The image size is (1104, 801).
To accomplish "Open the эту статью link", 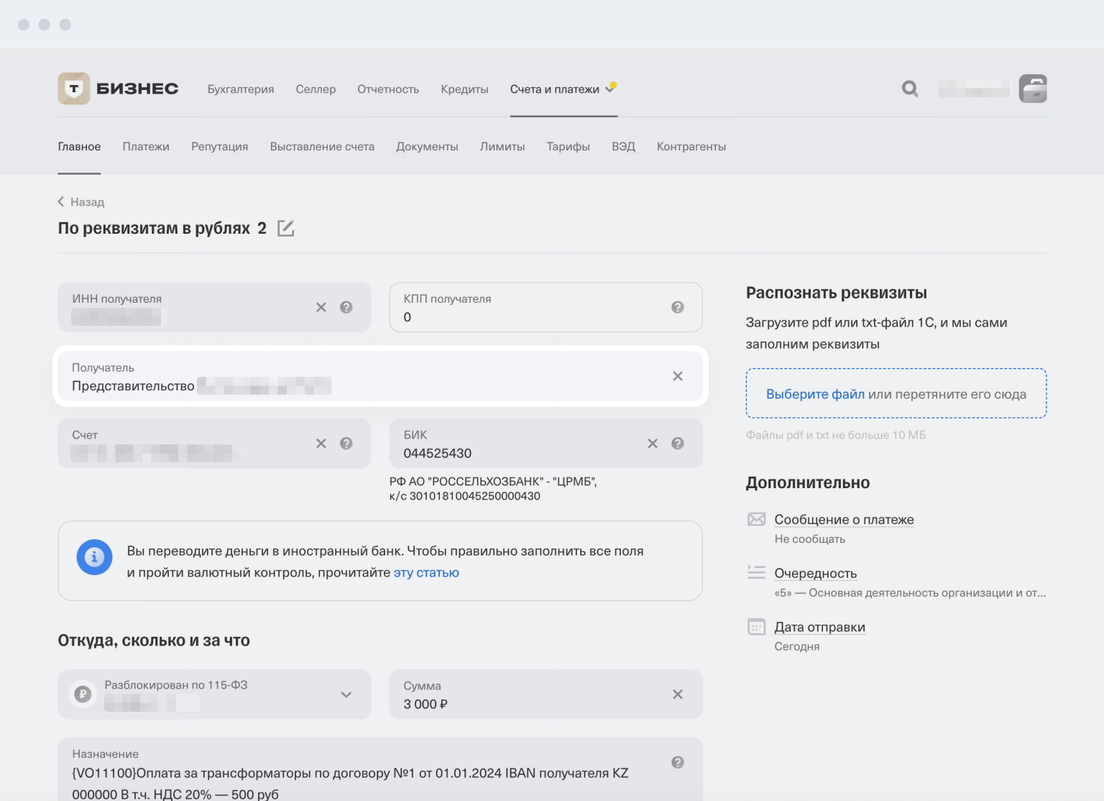I will coord(426,573).
